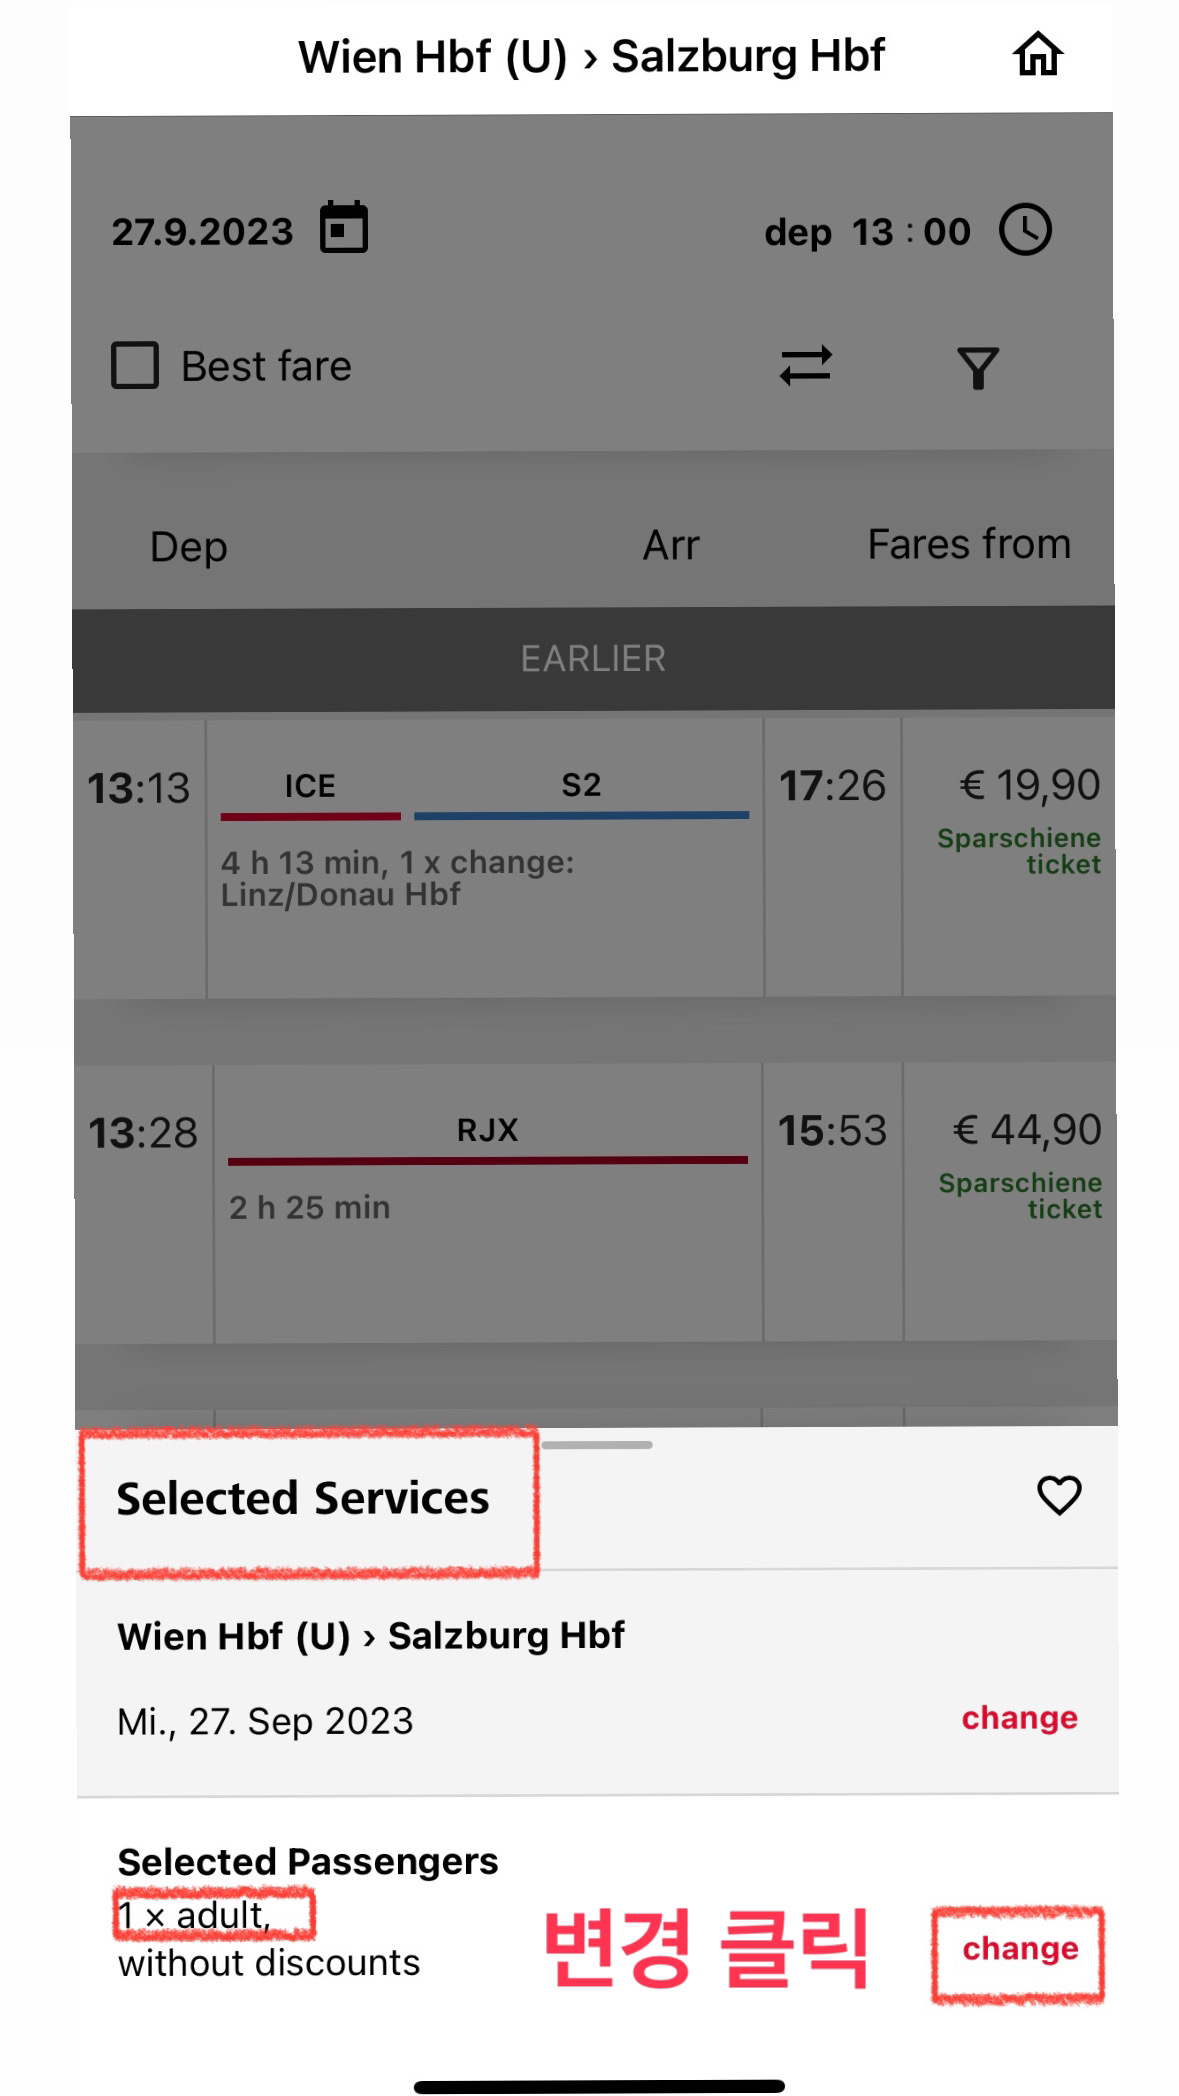Show EARLIER connections
The height and width of the screenshot is (2096, 1179).
pos(593,659)
